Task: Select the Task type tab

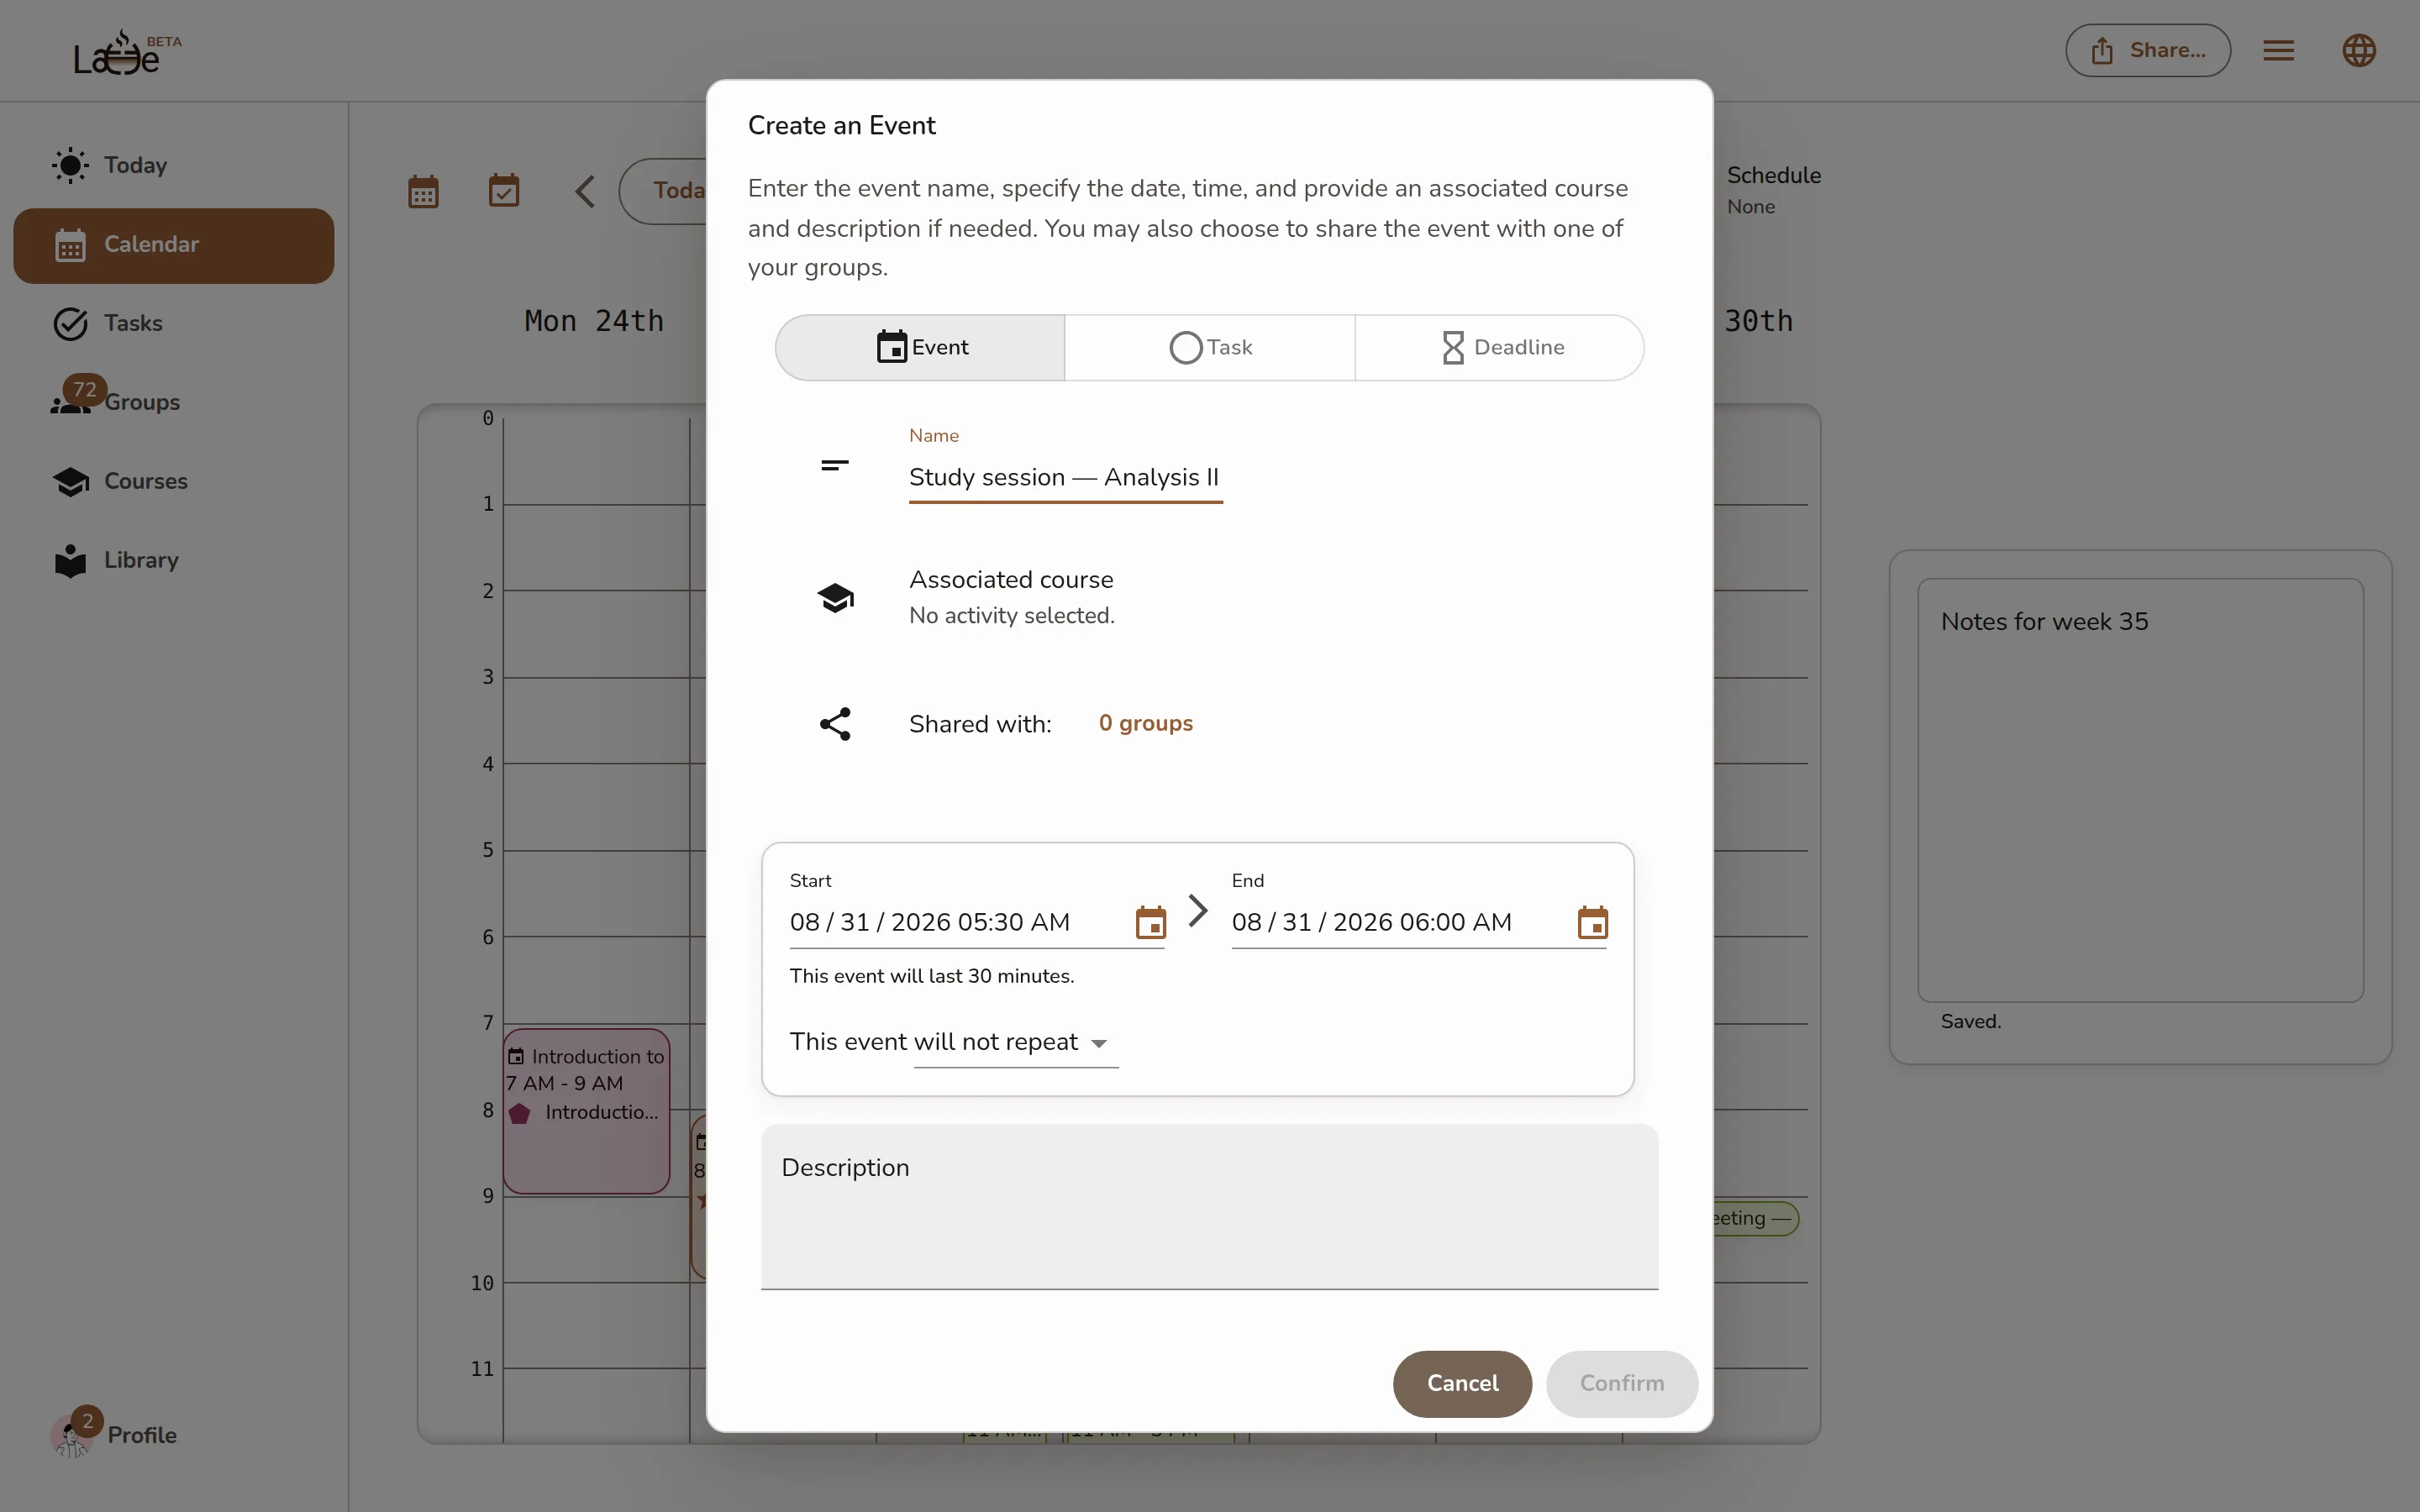Action: 1210,347
